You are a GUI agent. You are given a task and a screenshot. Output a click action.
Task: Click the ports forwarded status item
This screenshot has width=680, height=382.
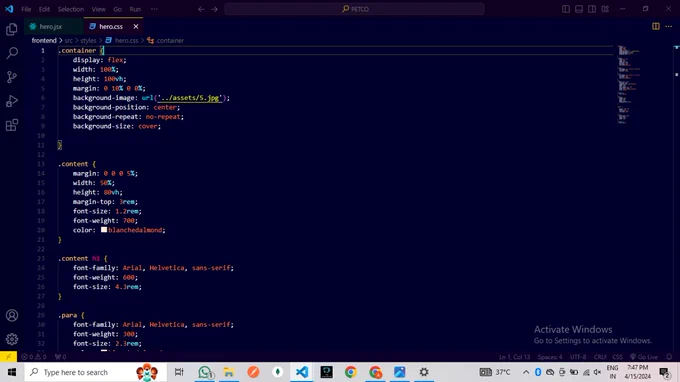click(60, 357)
